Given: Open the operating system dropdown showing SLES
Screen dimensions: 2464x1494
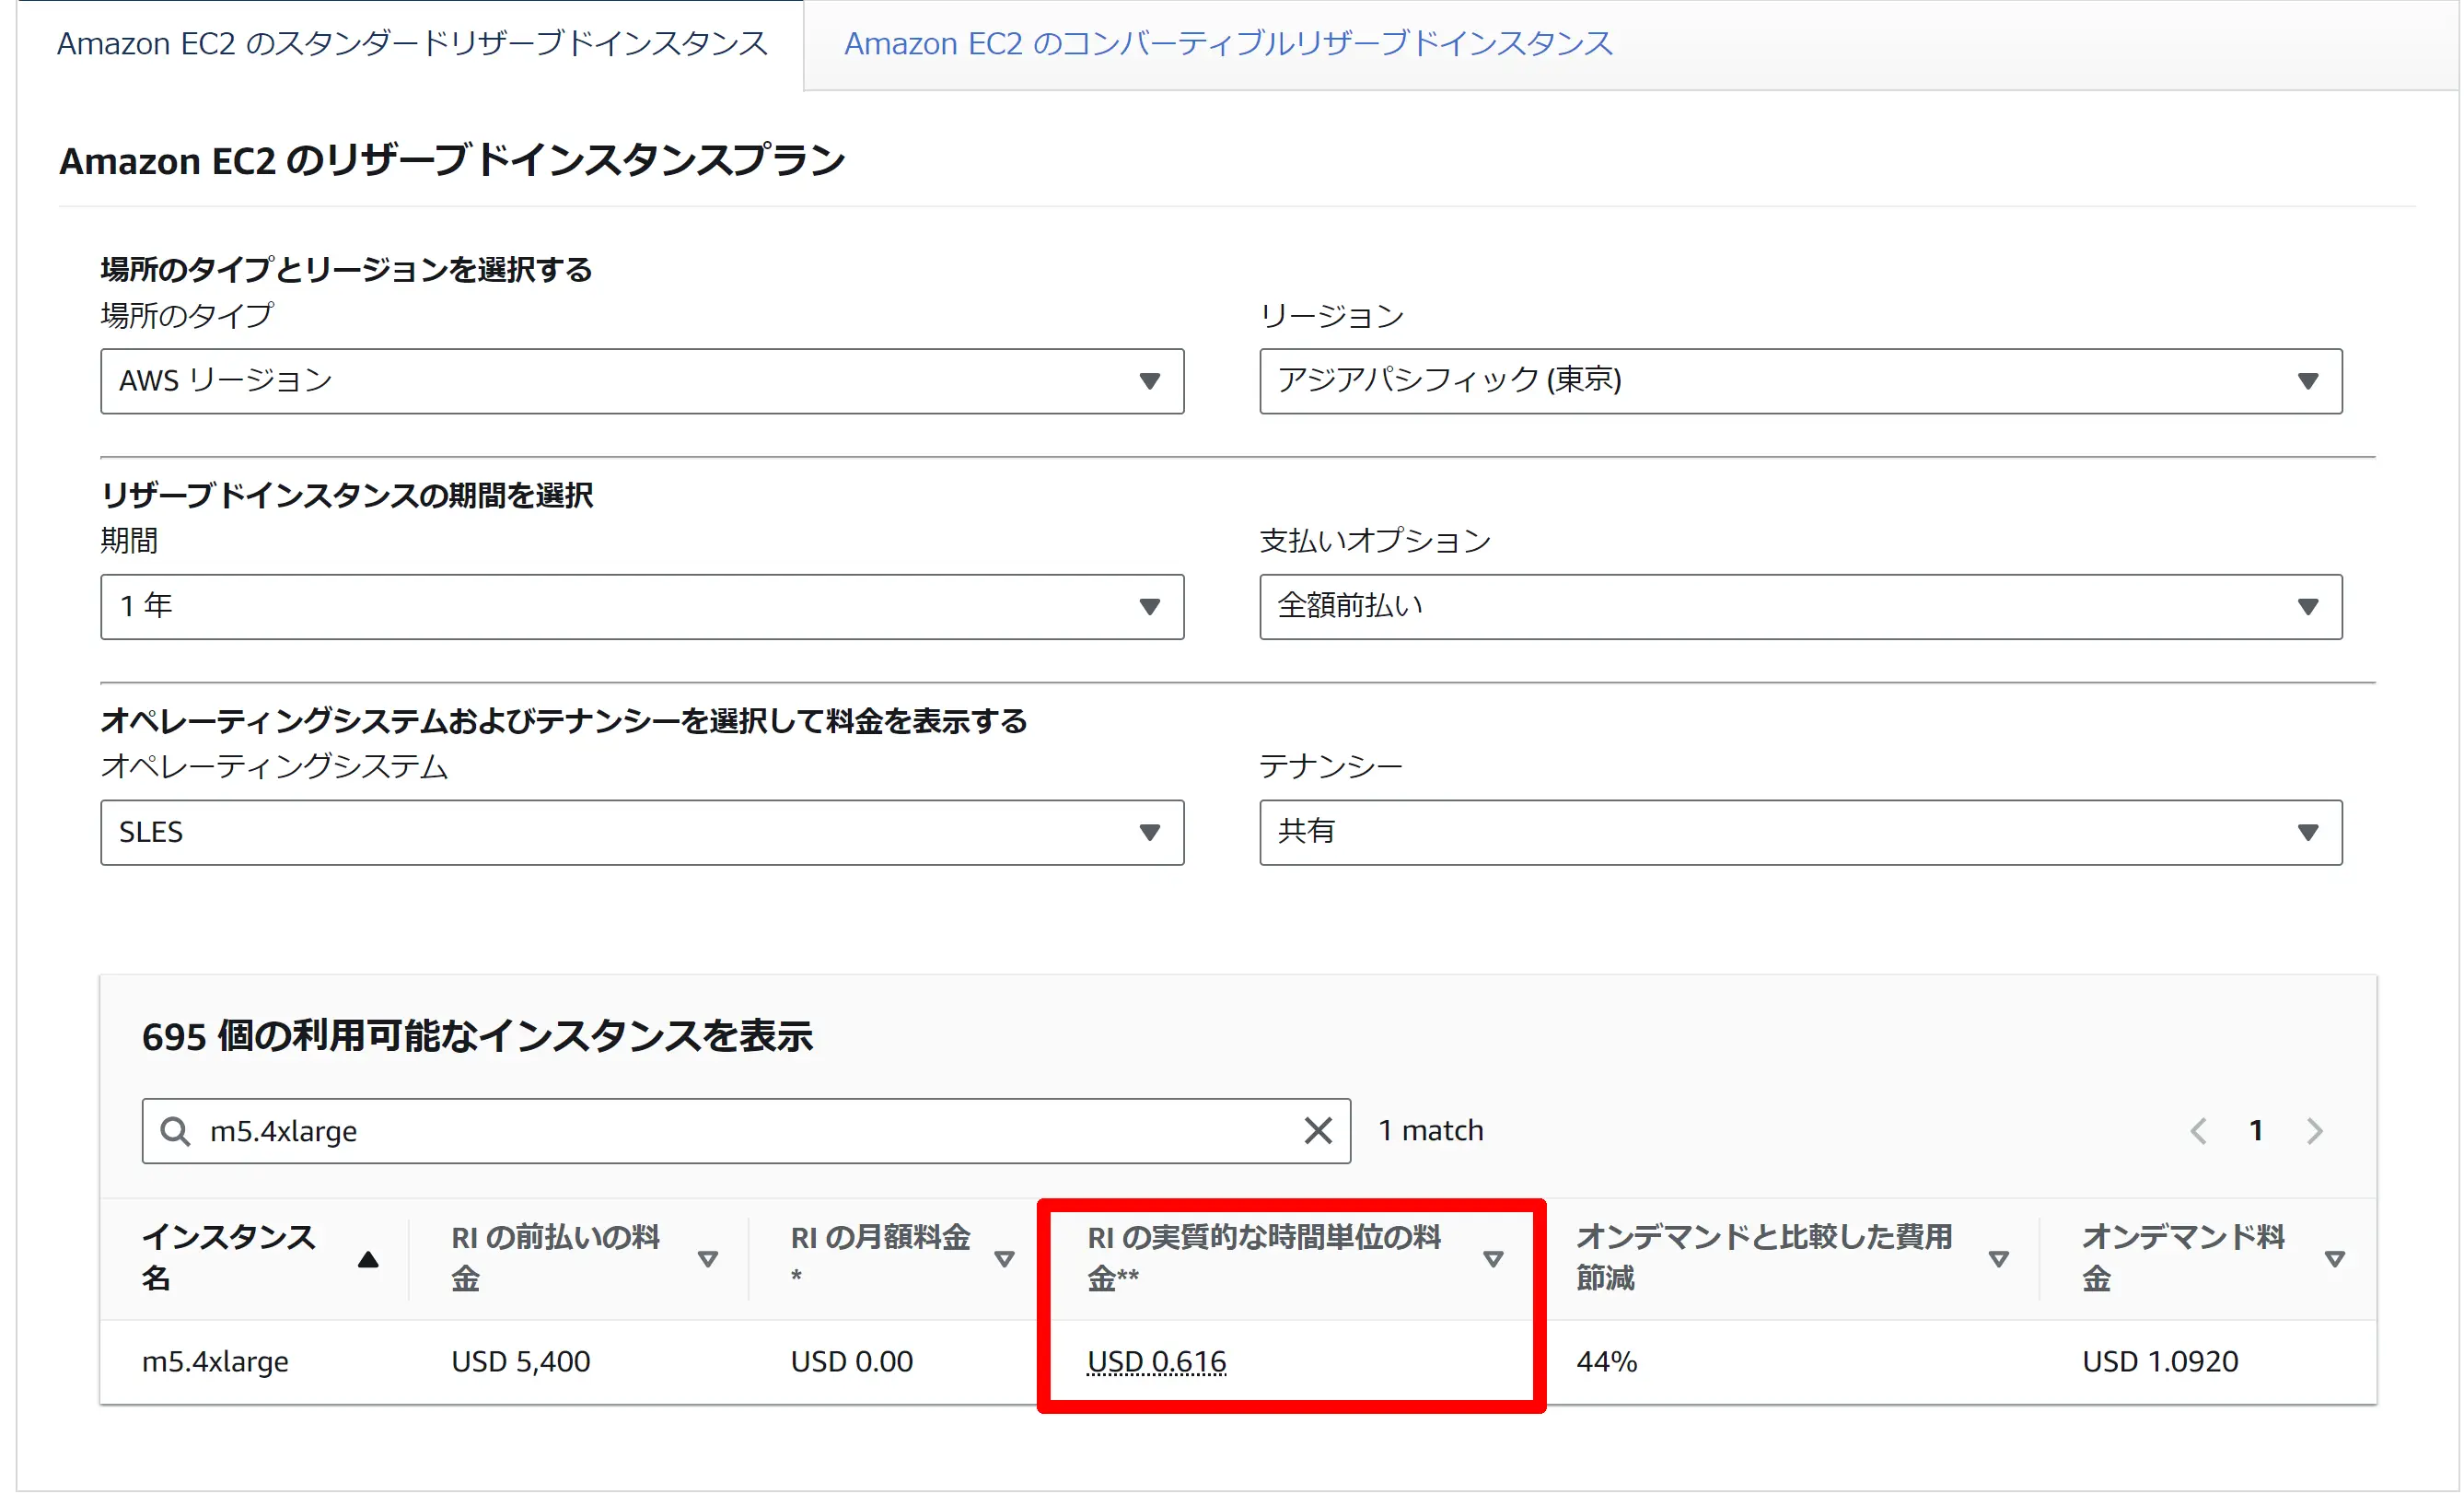Looking at the screenshot, I should pos(642,832).
